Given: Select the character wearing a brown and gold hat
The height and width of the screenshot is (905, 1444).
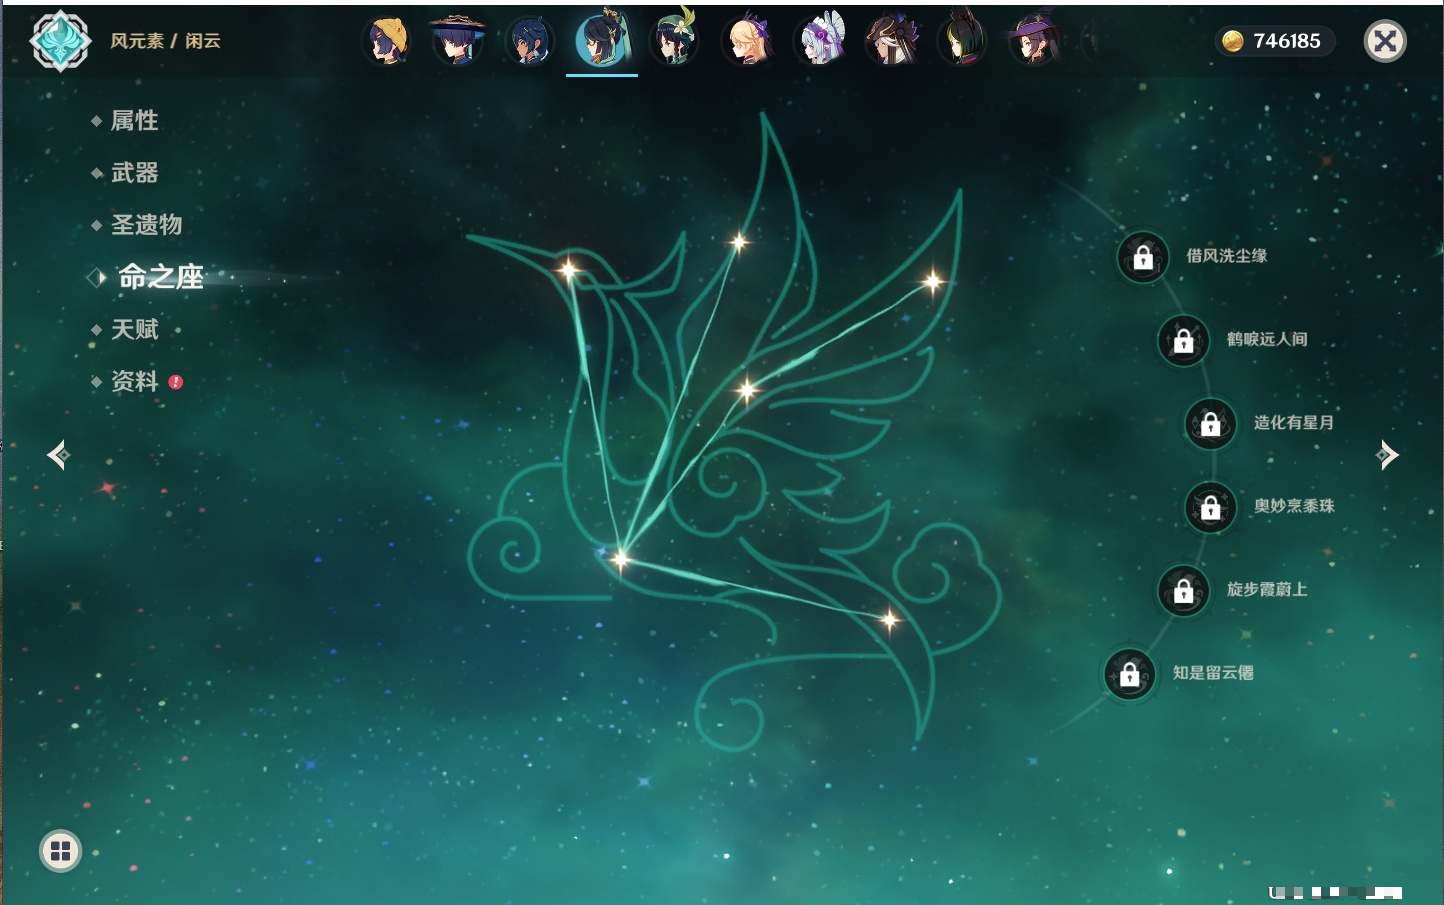Looking at the screenshot, I should pos(891,41).
